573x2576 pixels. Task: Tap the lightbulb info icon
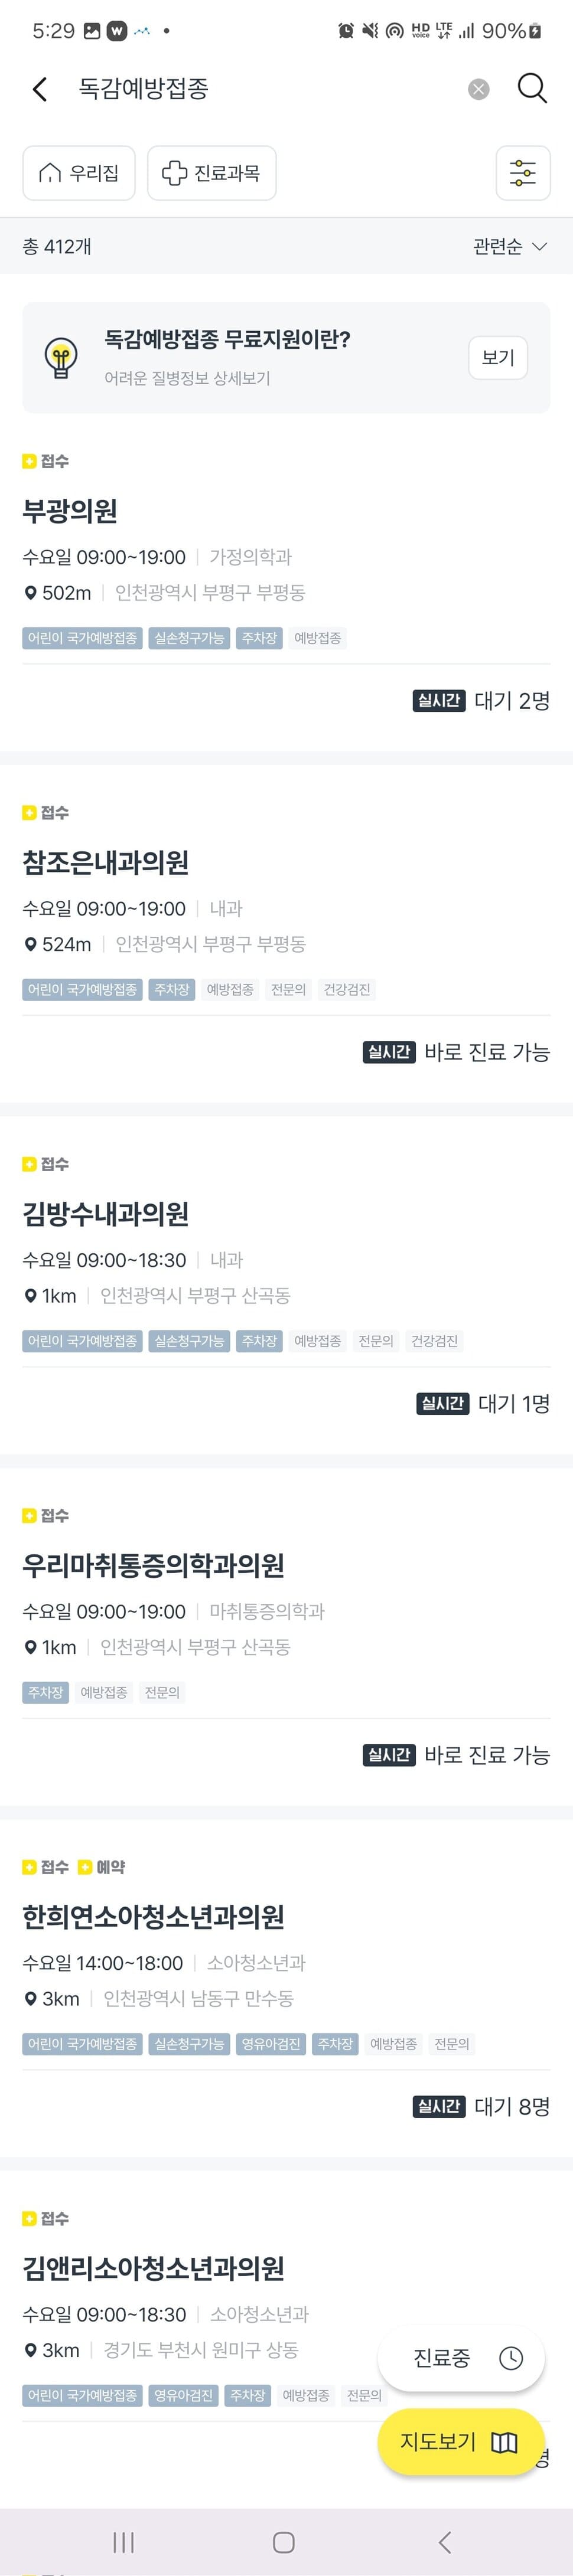[x=61, y=358]
